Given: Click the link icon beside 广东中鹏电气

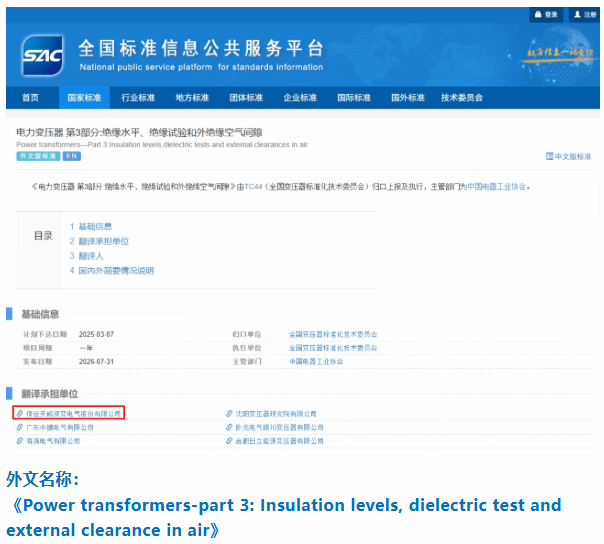Looking at the screenshot, I should (20, 427).
